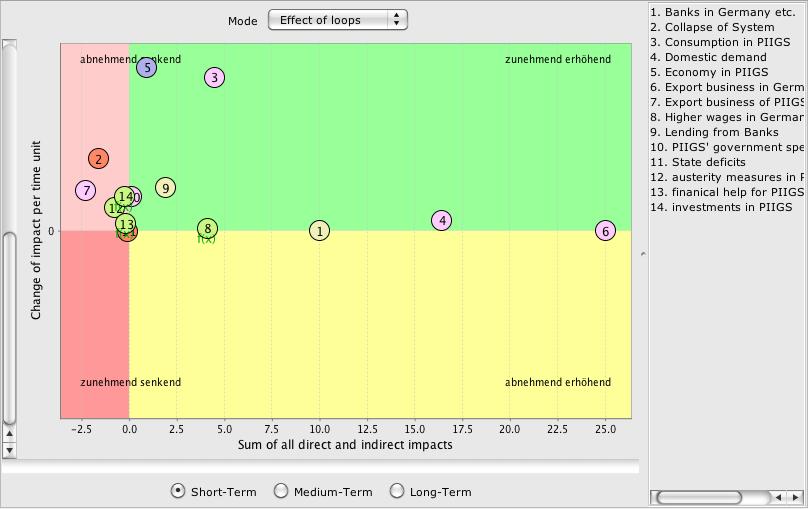
Task: Click node 5 in the chart
Action: 147,68
